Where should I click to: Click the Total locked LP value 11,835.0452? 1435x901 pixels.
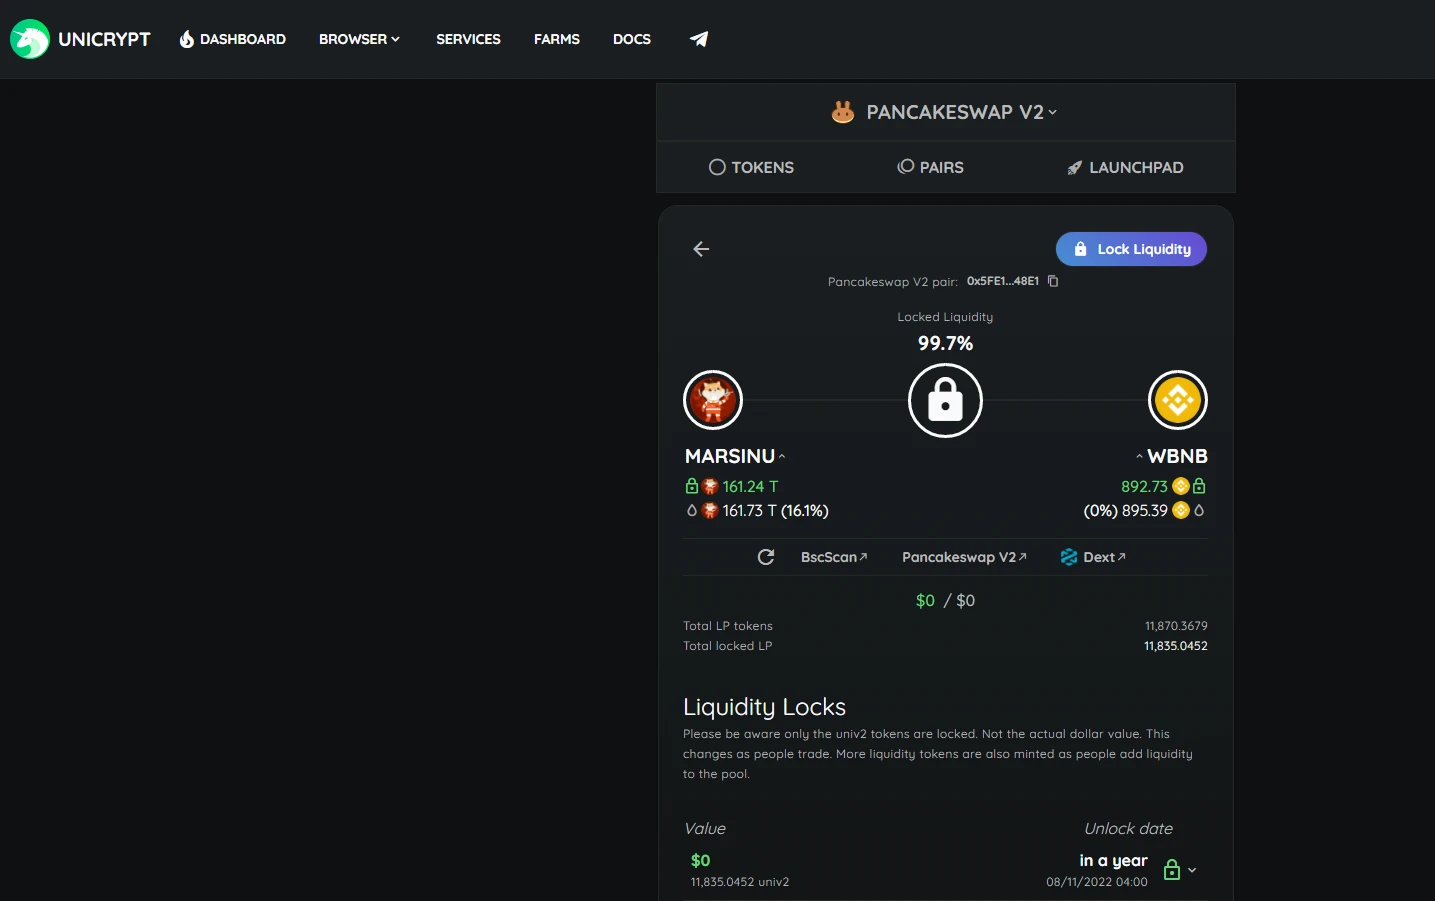coord(1176,646)
